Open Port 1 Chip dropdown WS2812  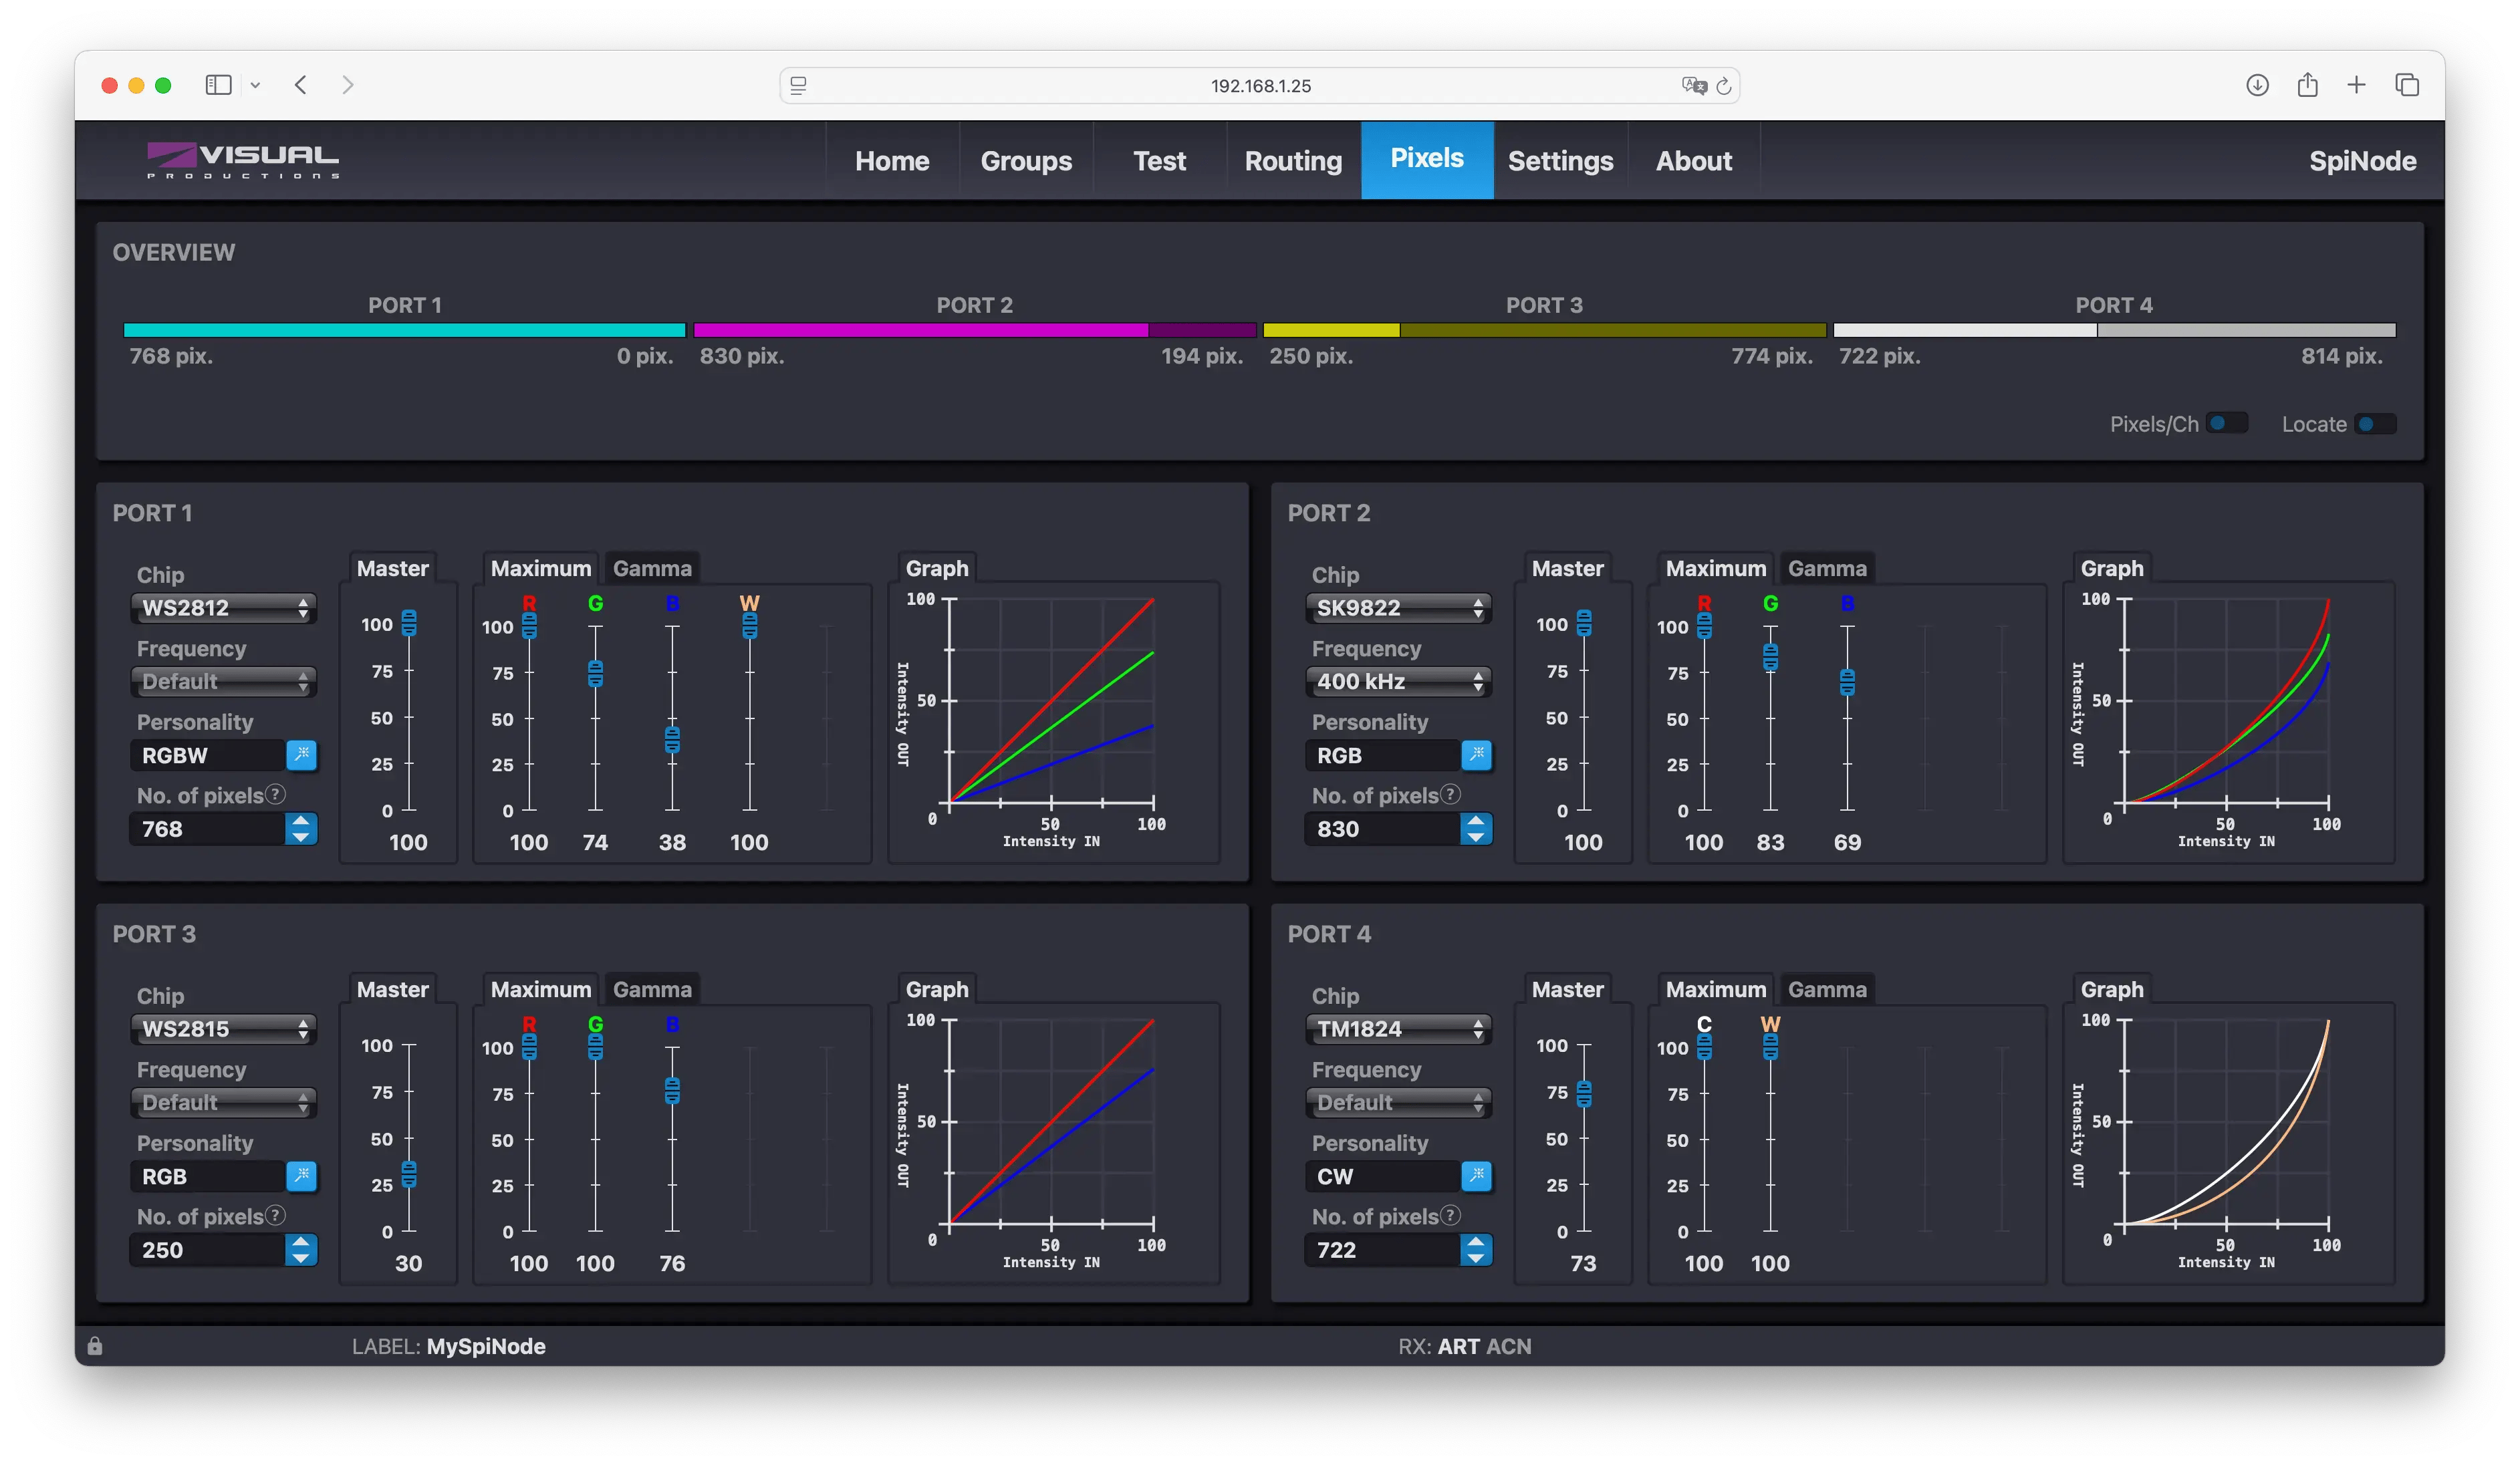pyautogui.click(x=224, y=608)
